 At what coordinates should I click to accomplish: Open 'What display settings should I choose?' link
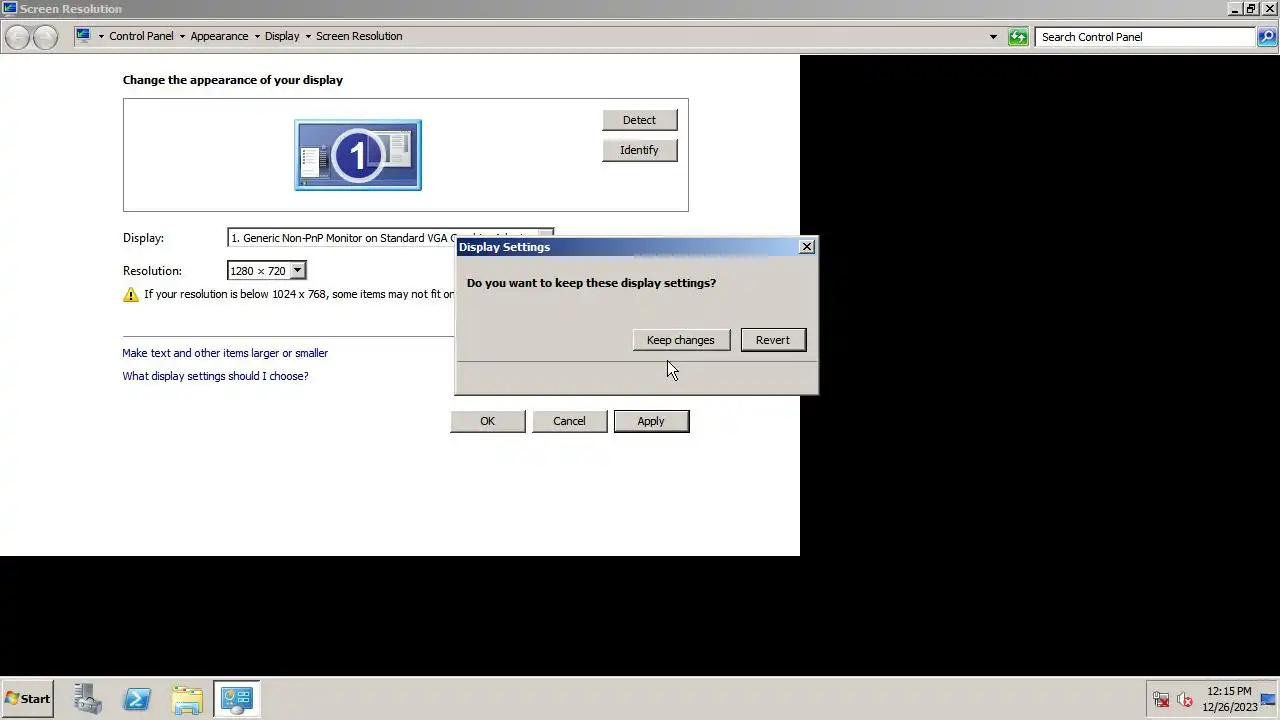215,376
